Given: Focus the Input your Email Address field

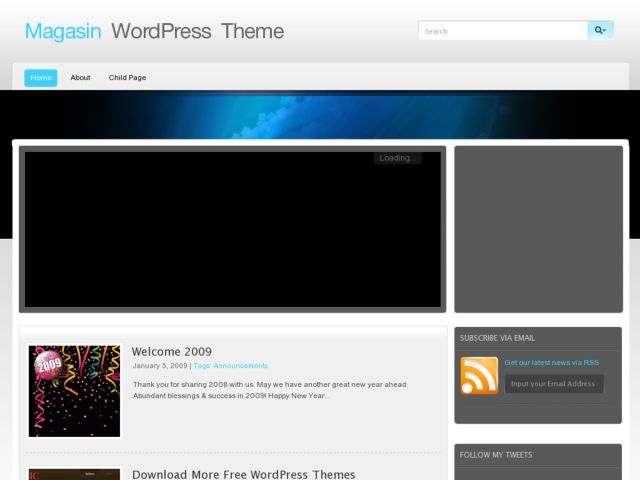Looking at the screenshot, I should (x=554, y=384).
